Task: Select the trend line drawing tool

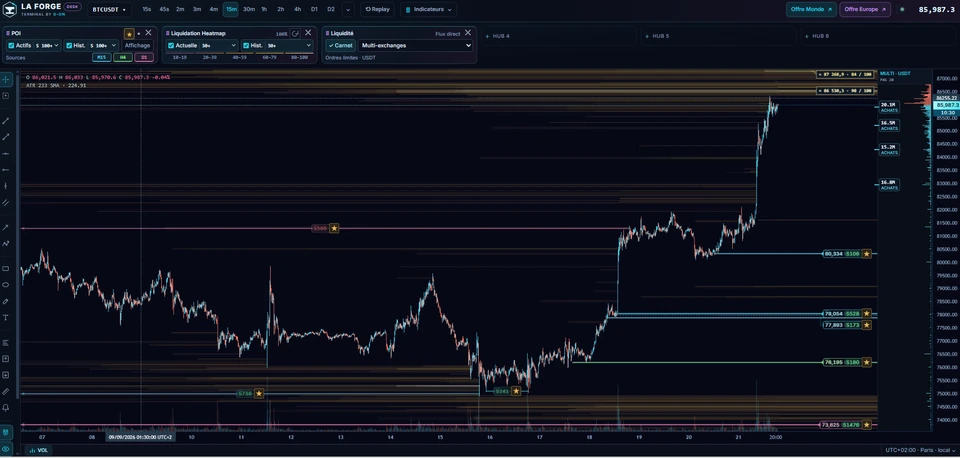Action: pyautogui.click(x=6, y=121)
